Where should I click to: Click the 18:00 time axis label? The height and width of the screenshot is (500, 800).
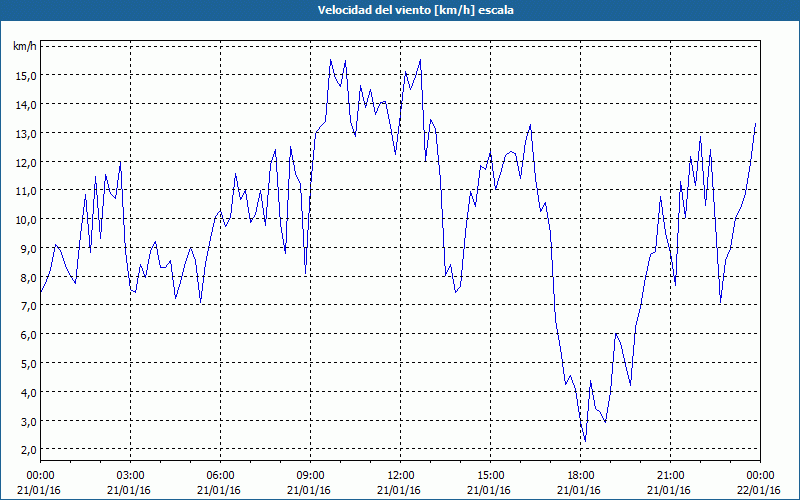(581, 476)
